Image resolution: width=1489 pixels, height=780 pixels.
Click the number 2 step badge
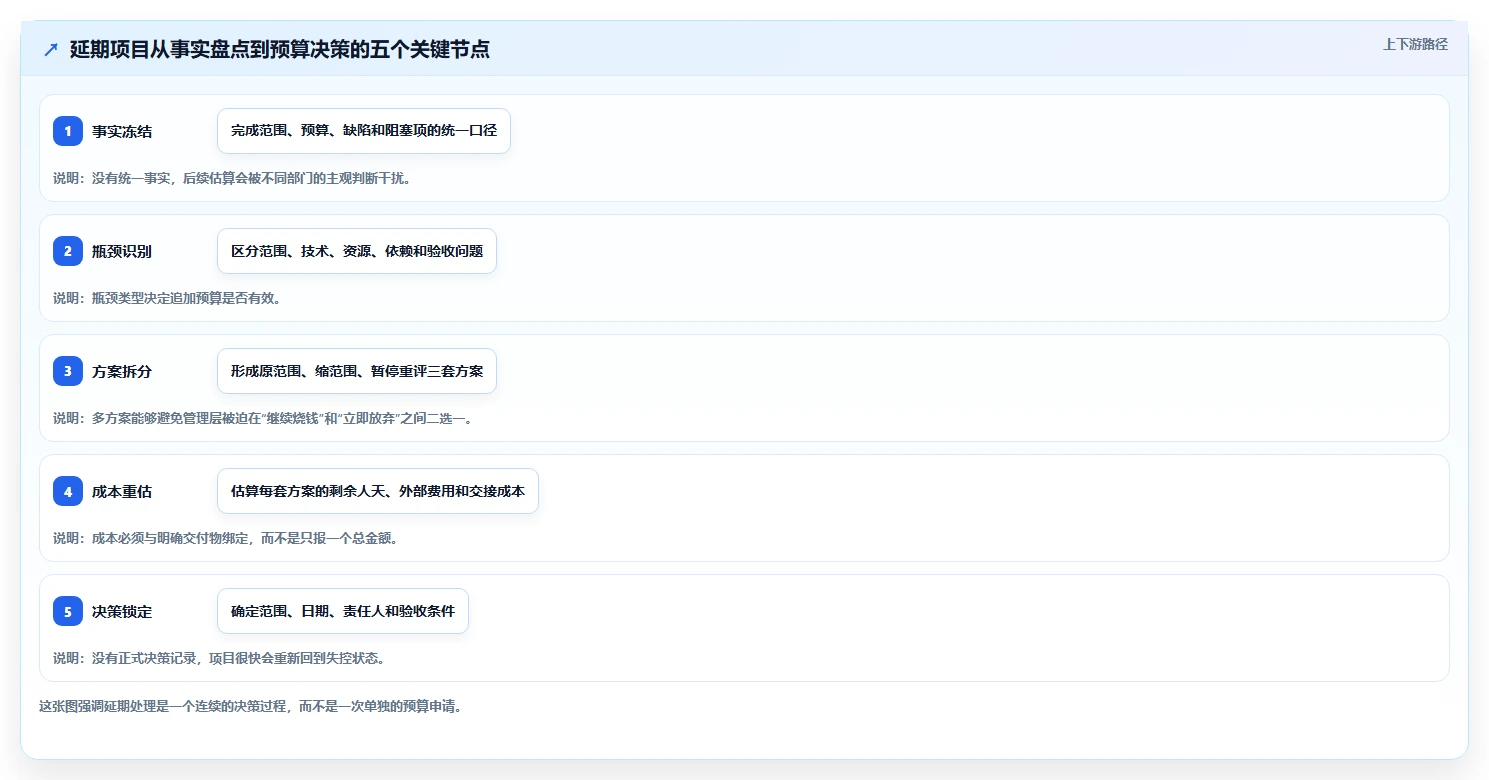point(68,251)
